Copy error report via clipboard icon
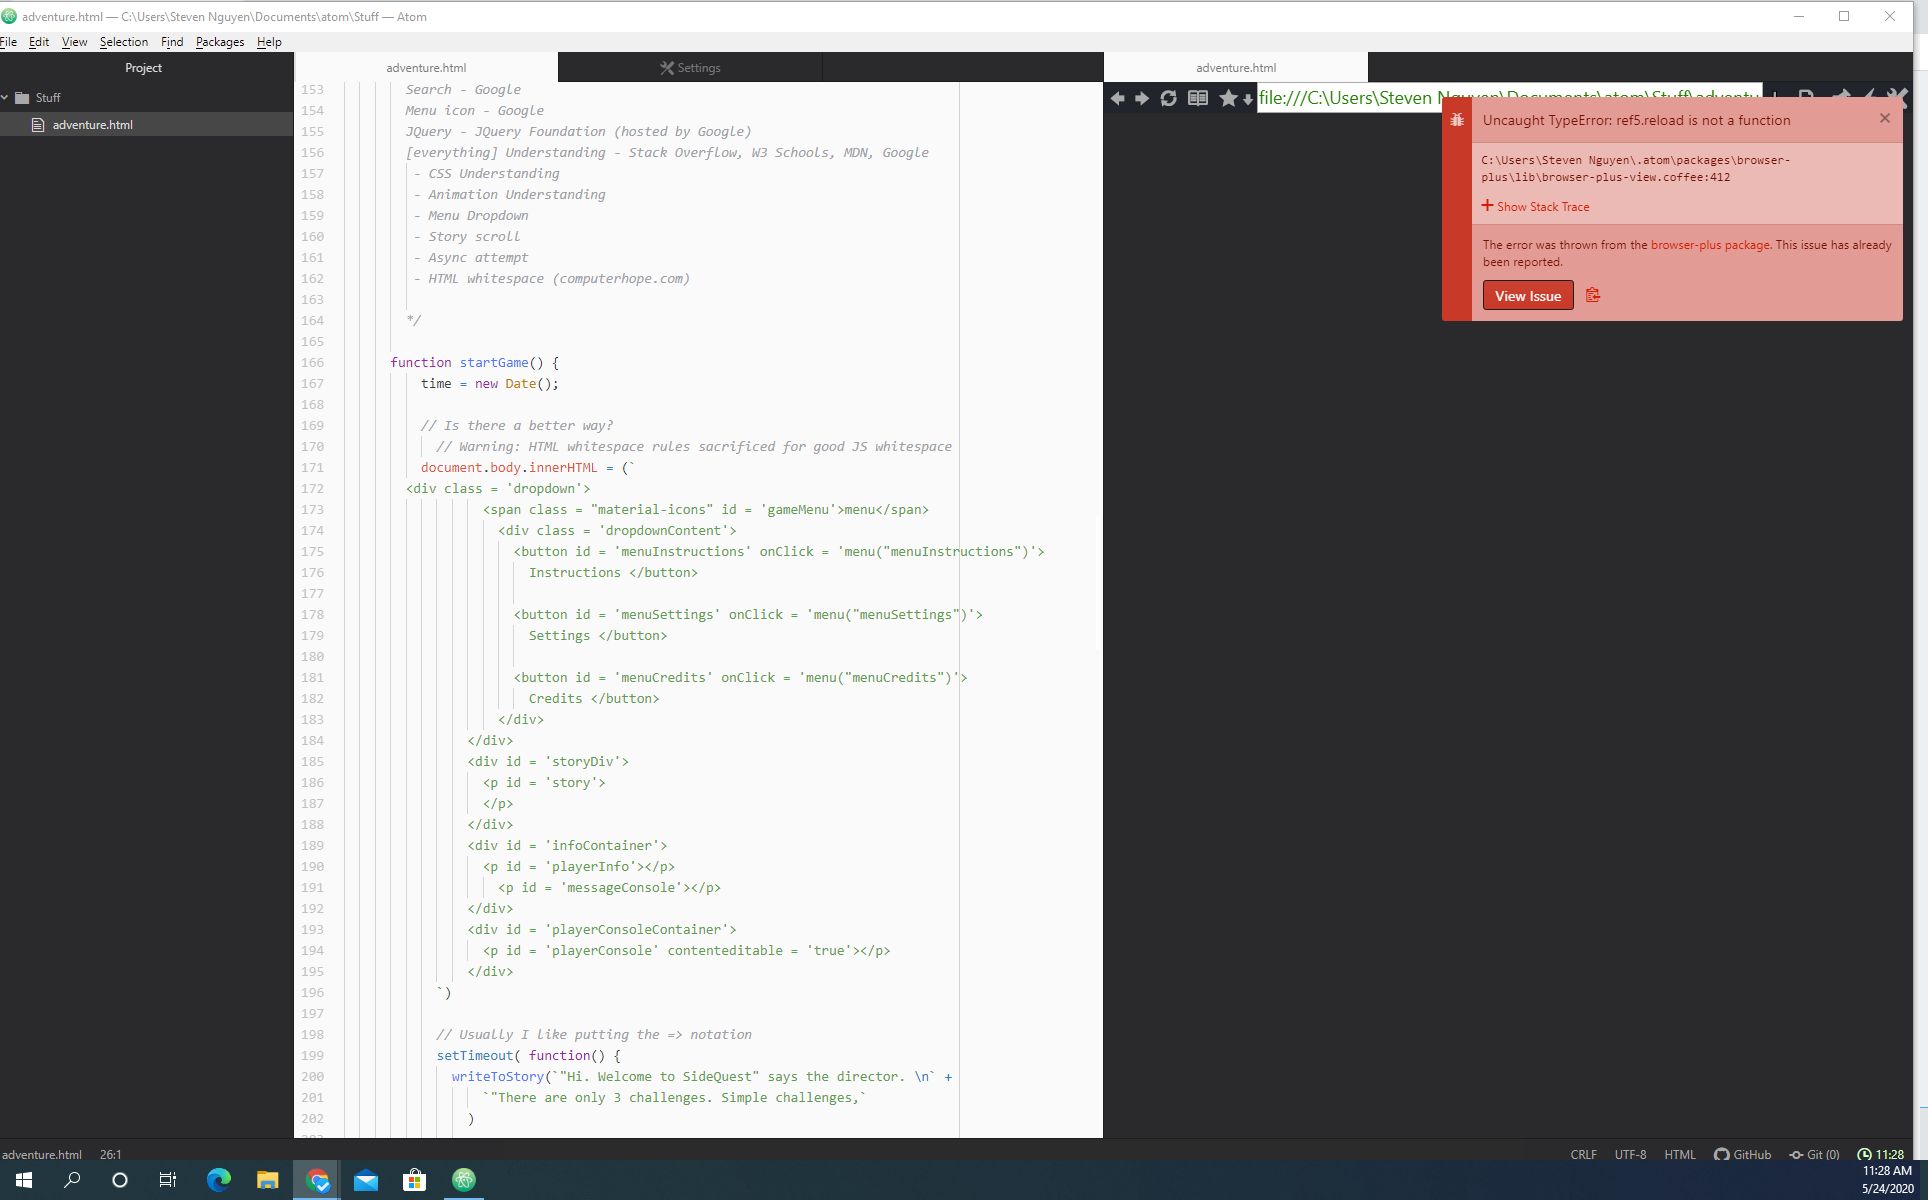The height and width of the screenshot is (1200, 1928). (1593, 295)
